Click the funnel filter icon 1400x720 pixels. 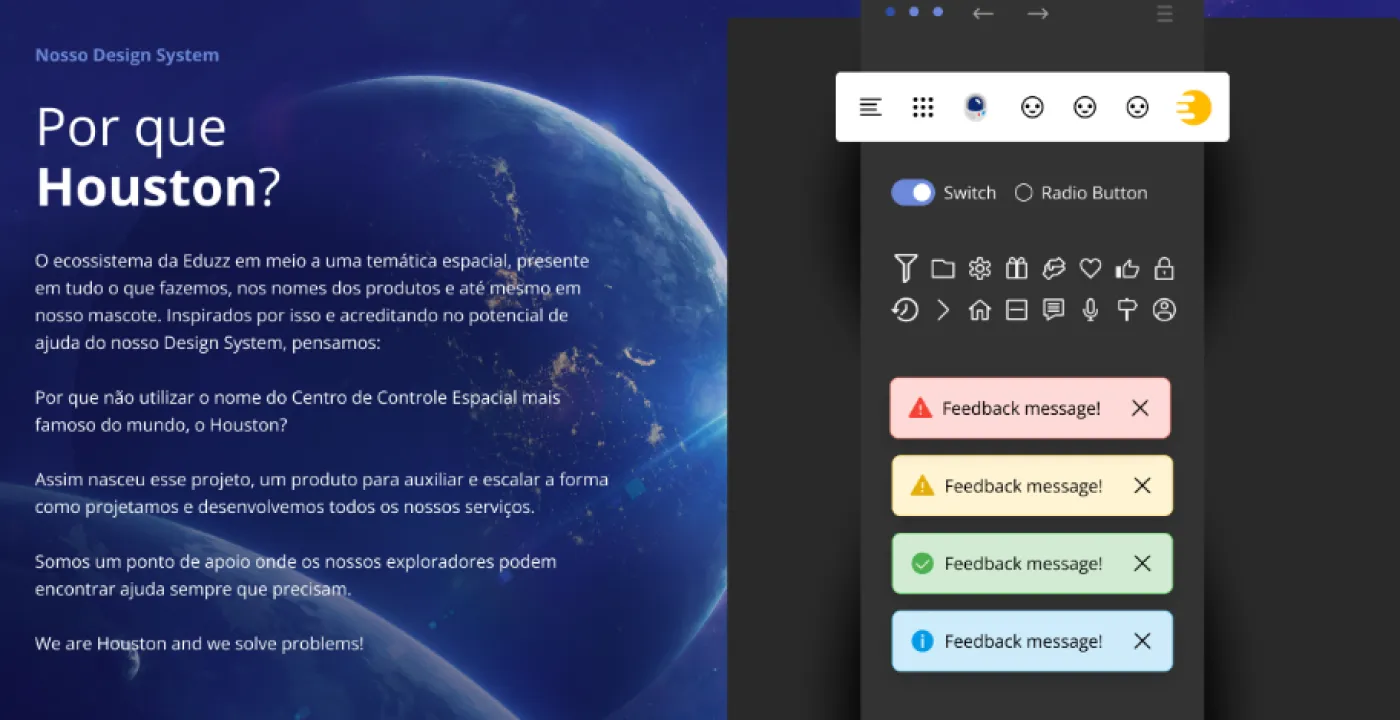[x=905, y=268]
